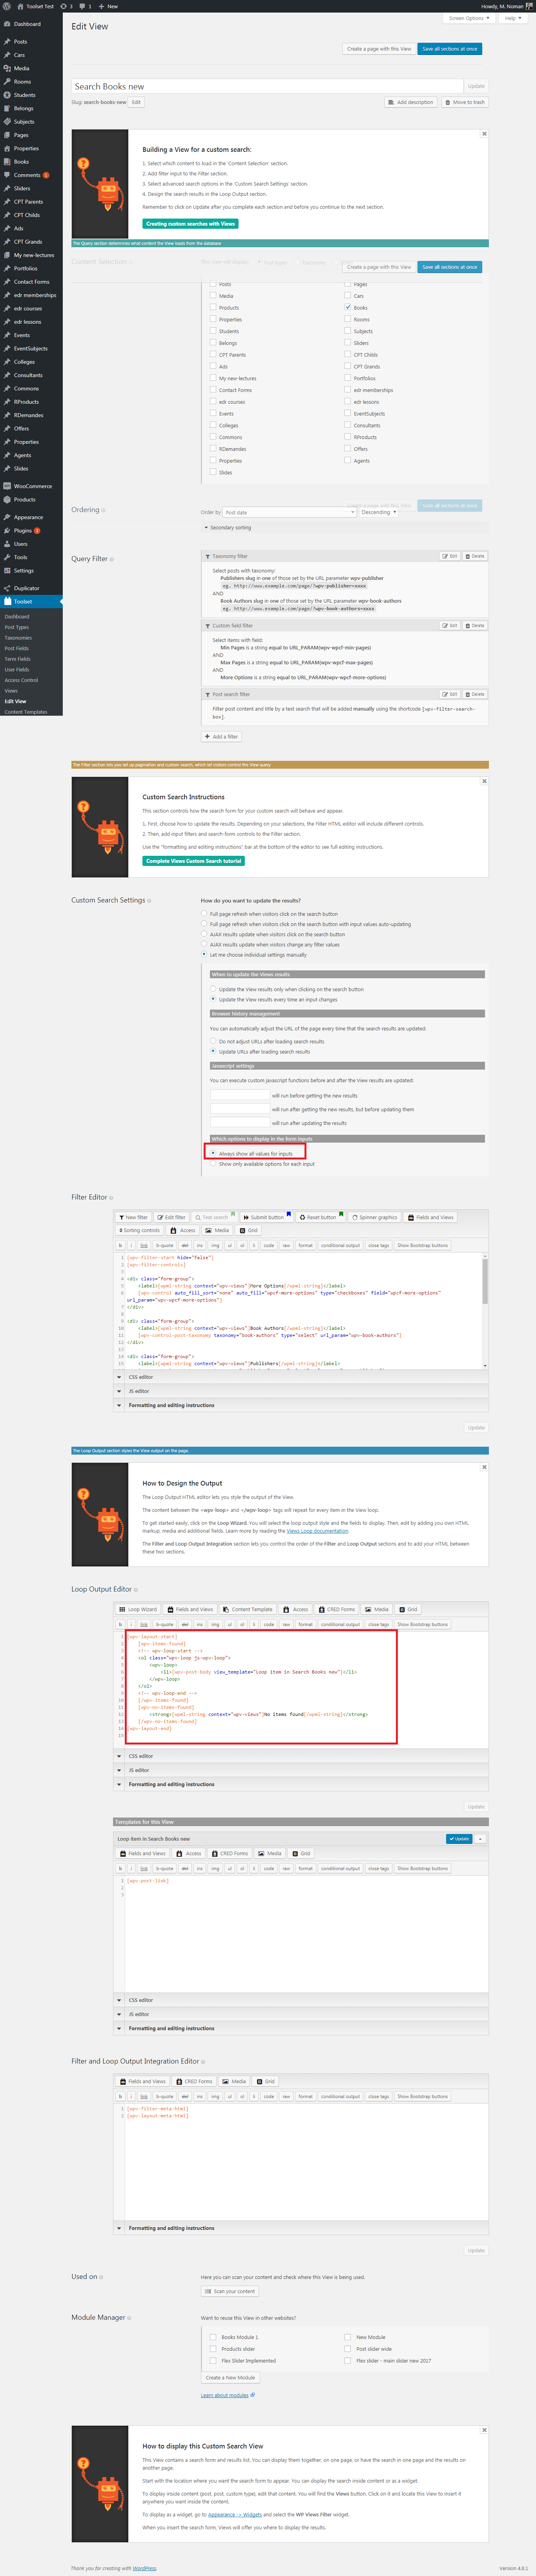Open Dashboard from the sidebar
This screenshot has width=536, height=2576.
click(27, 24)
